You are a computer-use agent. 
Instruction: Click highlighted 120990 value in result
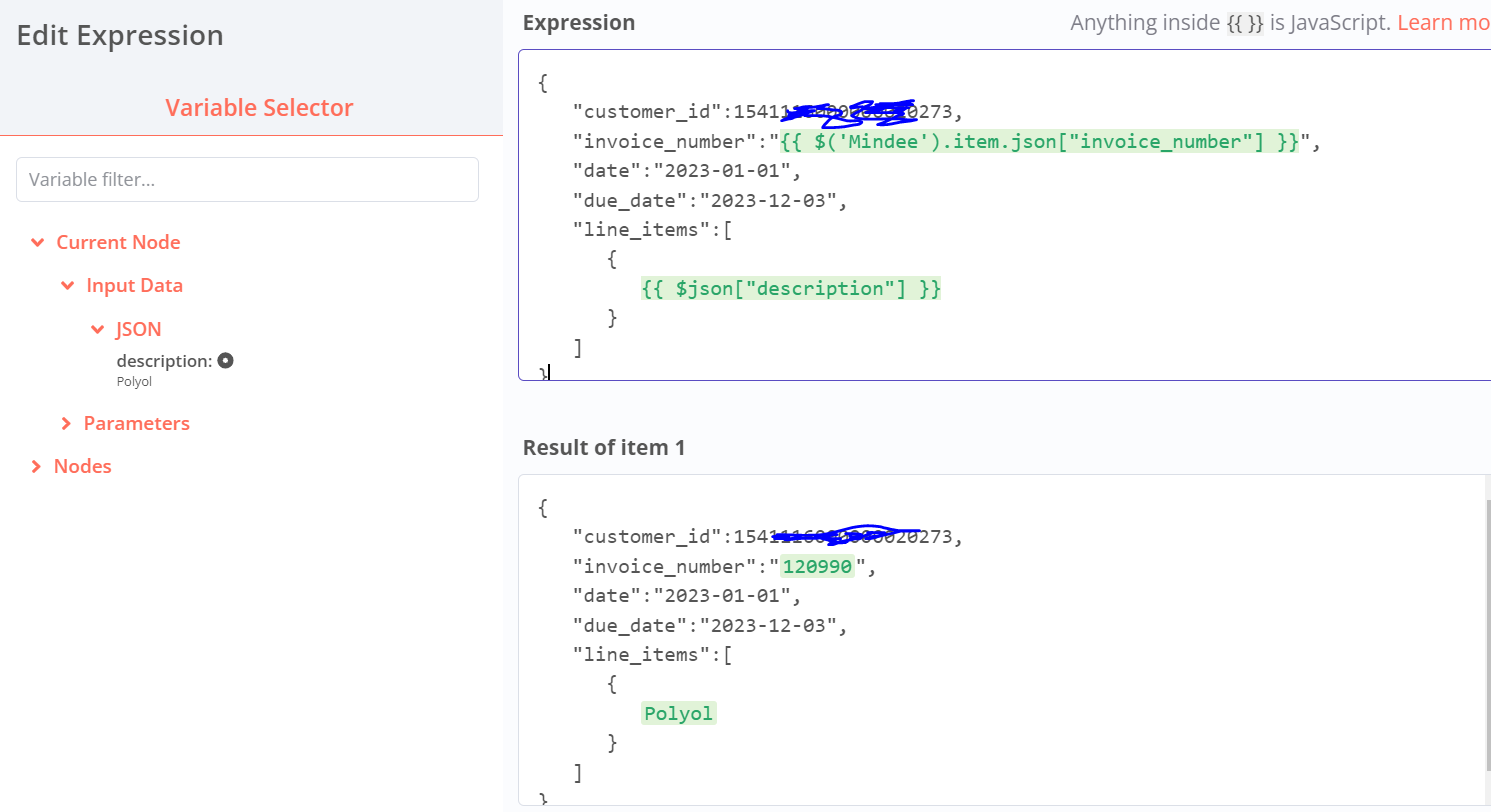(x=817, y=567)
